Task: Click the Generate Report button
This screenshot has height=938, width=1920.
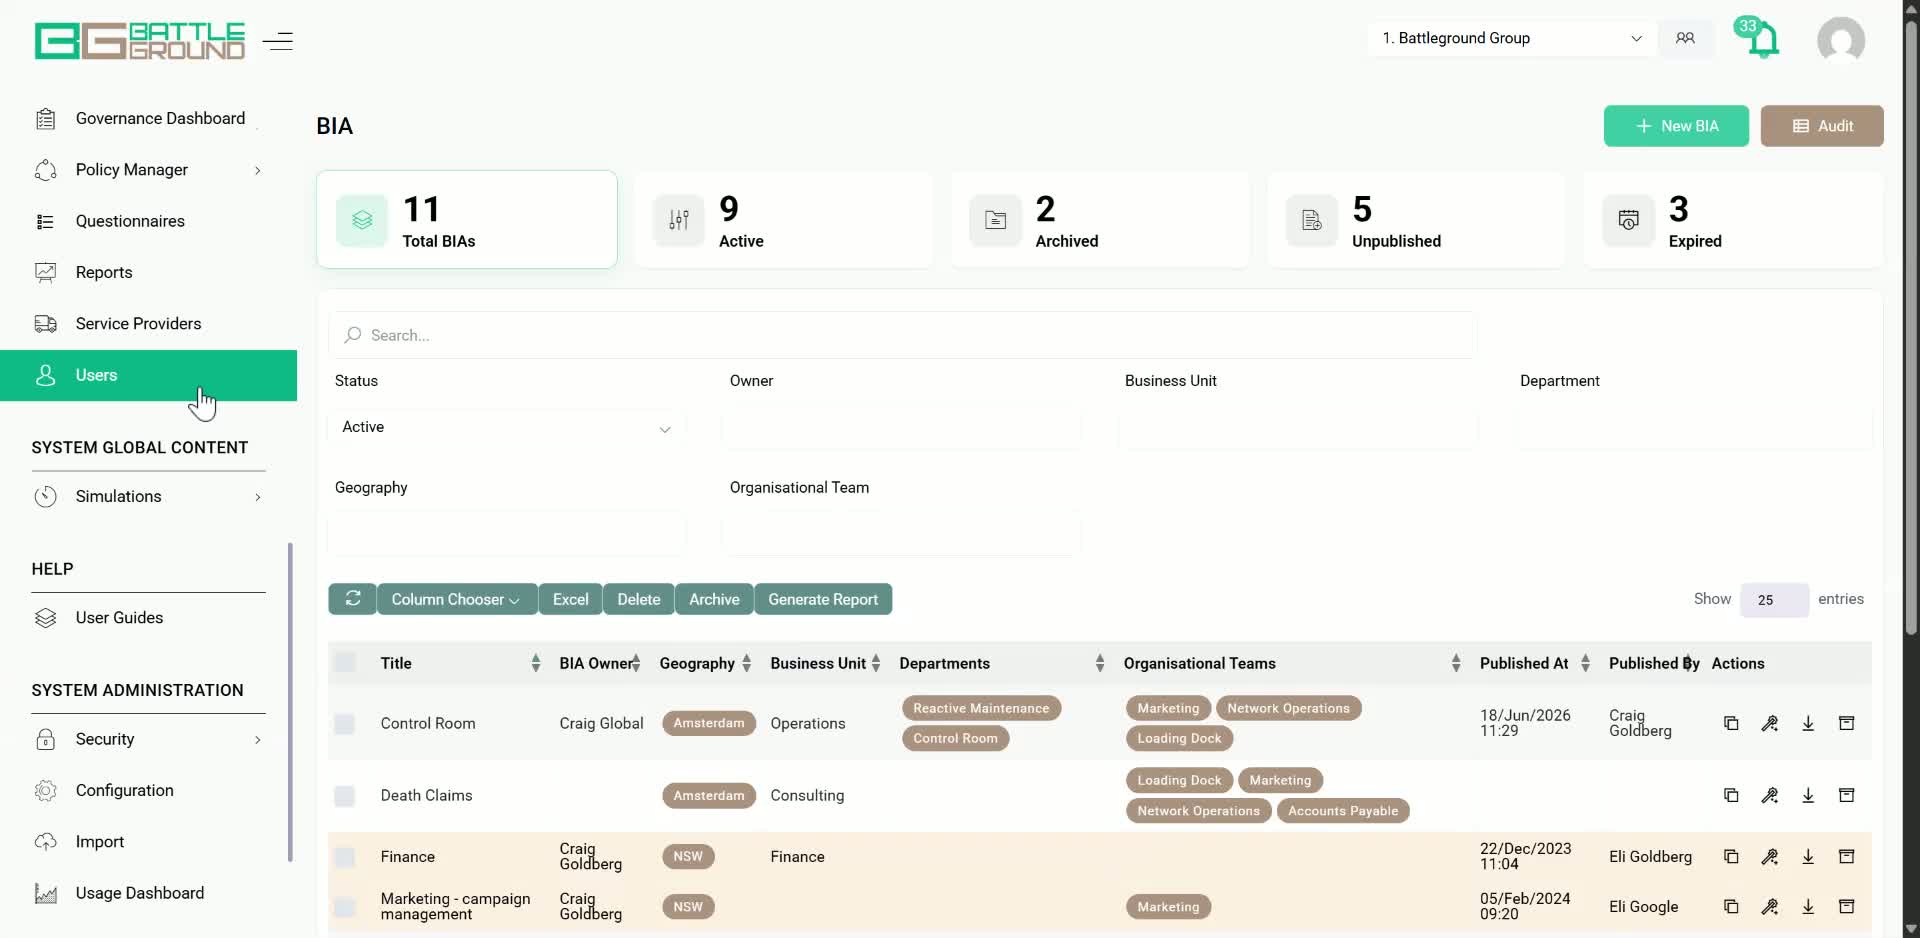Action: pos(823,599)
